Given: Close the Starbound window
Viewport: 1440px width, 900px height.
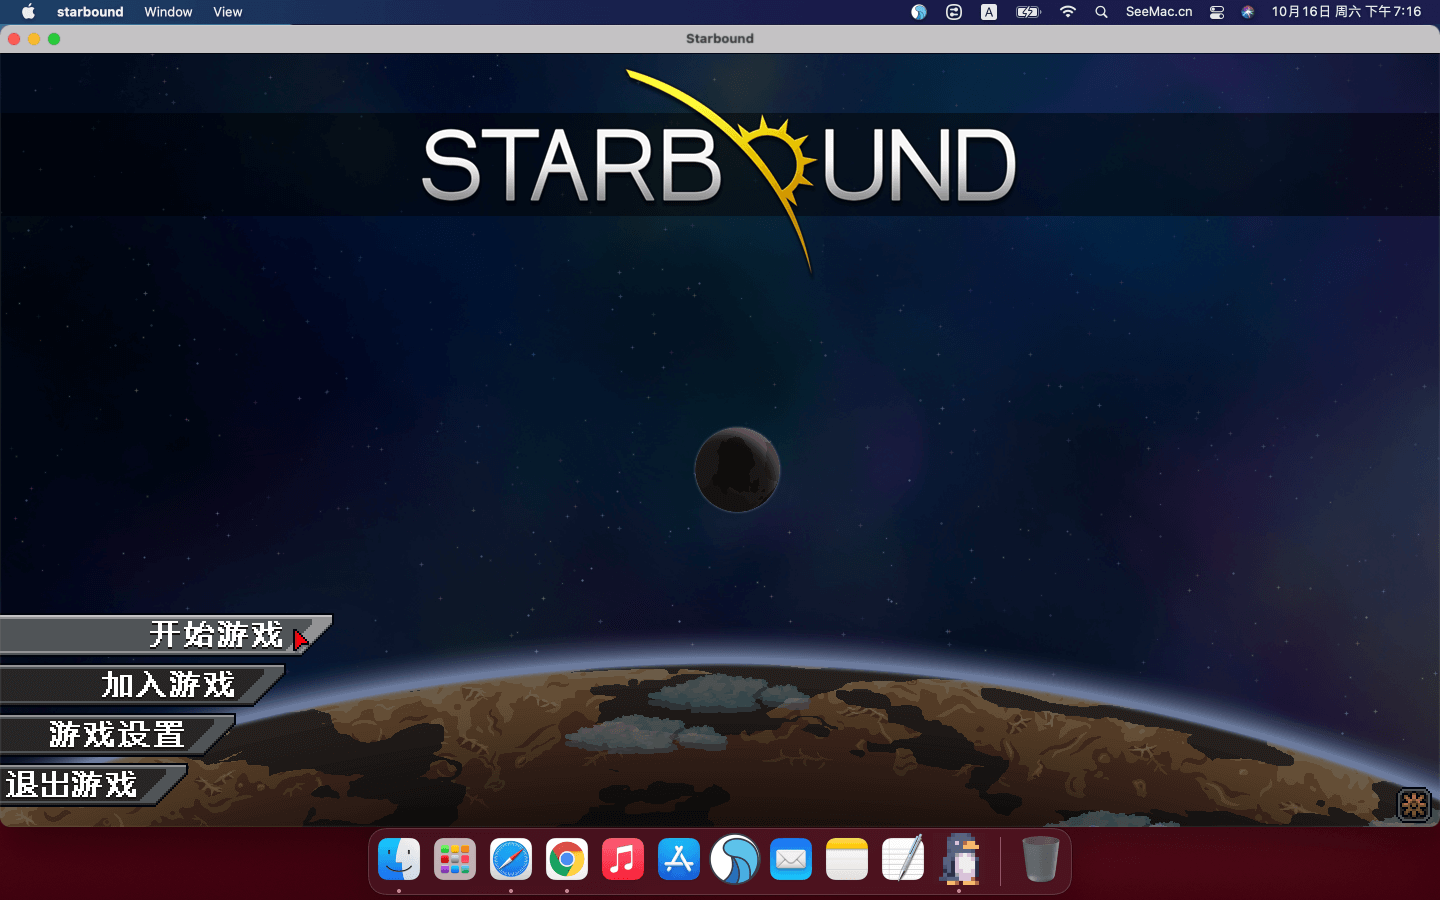Looking at the screenshot, I should (14, 39).
